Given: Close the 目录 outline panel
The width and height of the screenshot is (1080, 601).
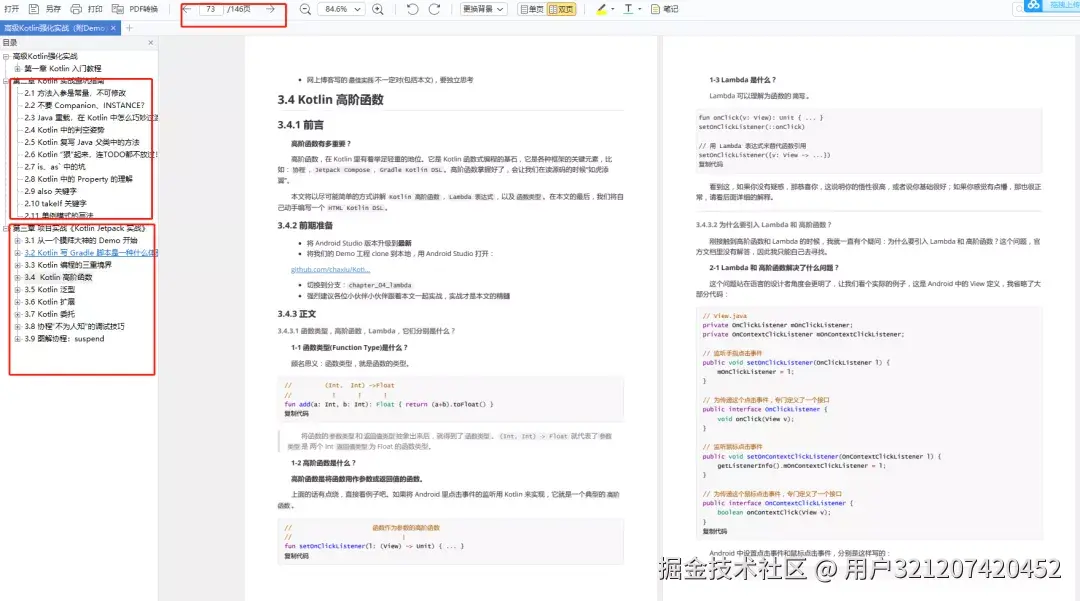Looking at the screenshot, I should coord(151,43).
